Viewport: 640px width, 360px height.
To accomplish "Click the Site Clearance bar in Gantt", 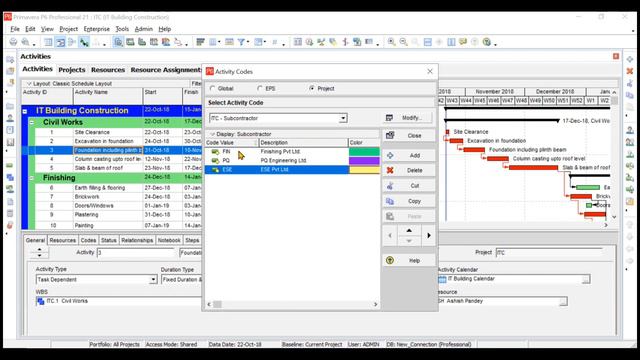I will [447, 132].
